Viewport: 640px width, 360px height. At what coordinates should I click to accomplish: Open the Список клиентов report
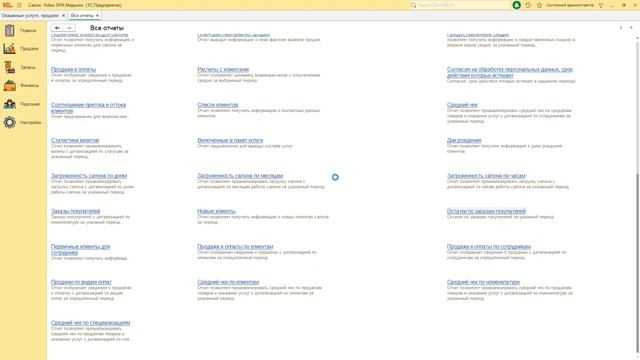[218, 105]
